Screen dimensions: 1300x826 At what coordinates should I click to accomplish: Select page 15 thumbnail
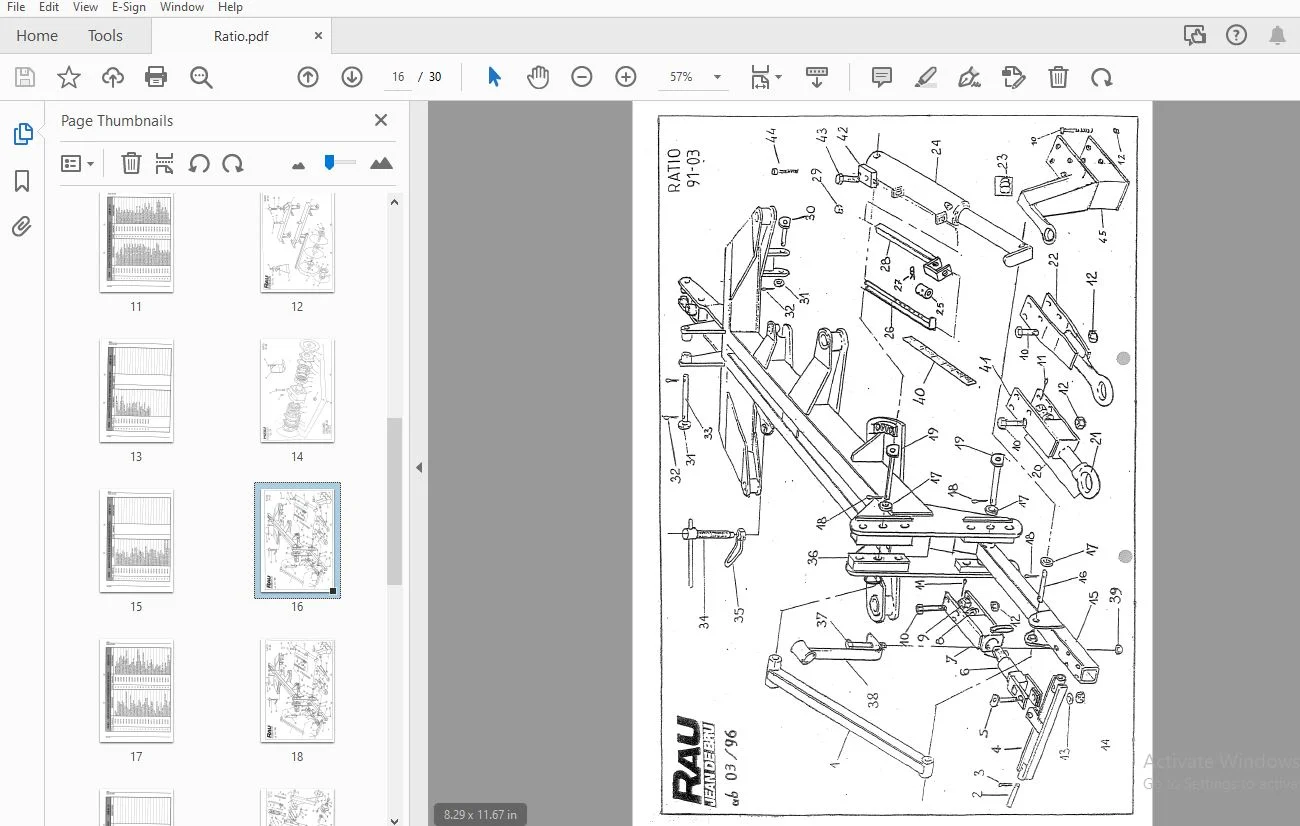pos(136,541)
